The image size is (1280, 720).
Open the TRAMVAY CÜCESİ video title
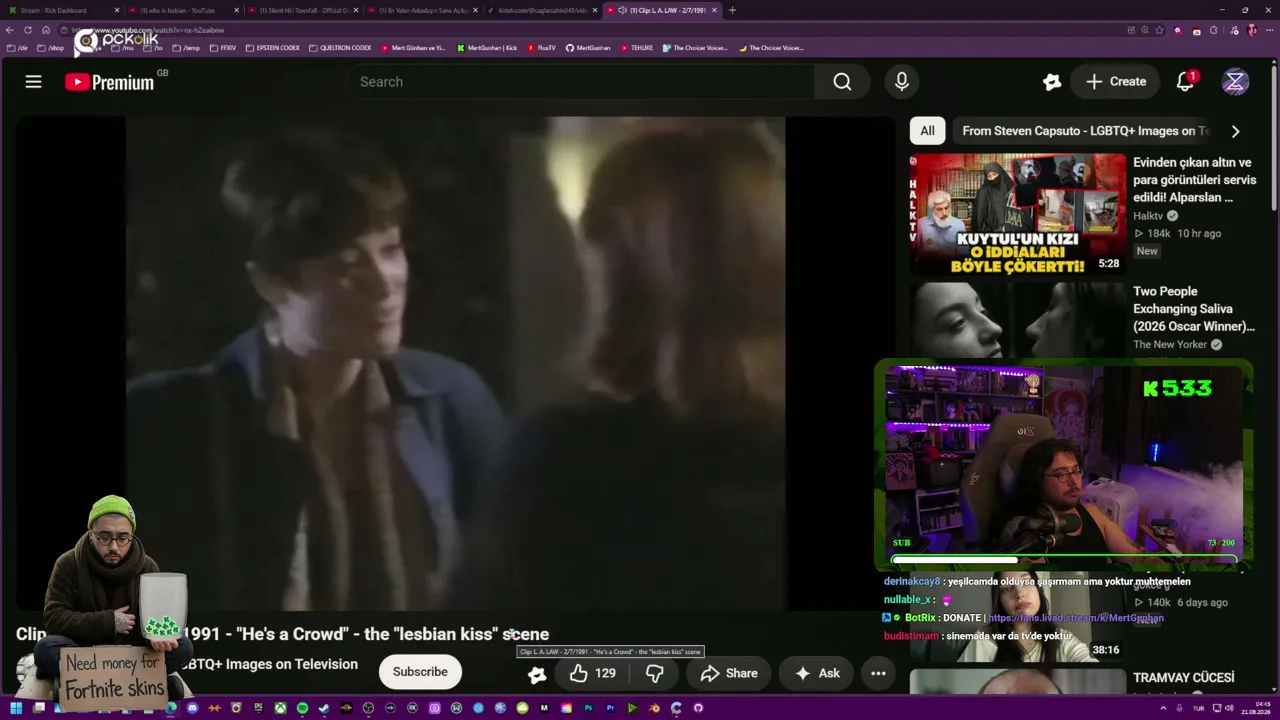(1184, 678)
